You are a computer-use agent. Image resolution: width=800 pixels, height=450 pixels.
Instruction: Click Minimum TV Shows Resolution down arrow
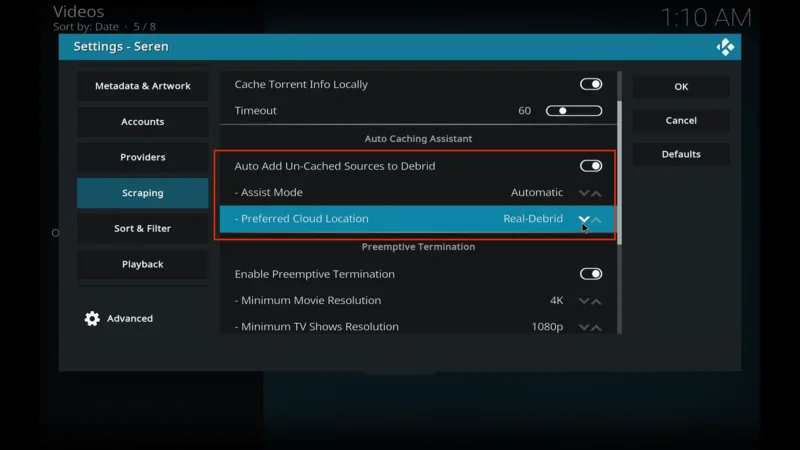click(x=584, y=327)
